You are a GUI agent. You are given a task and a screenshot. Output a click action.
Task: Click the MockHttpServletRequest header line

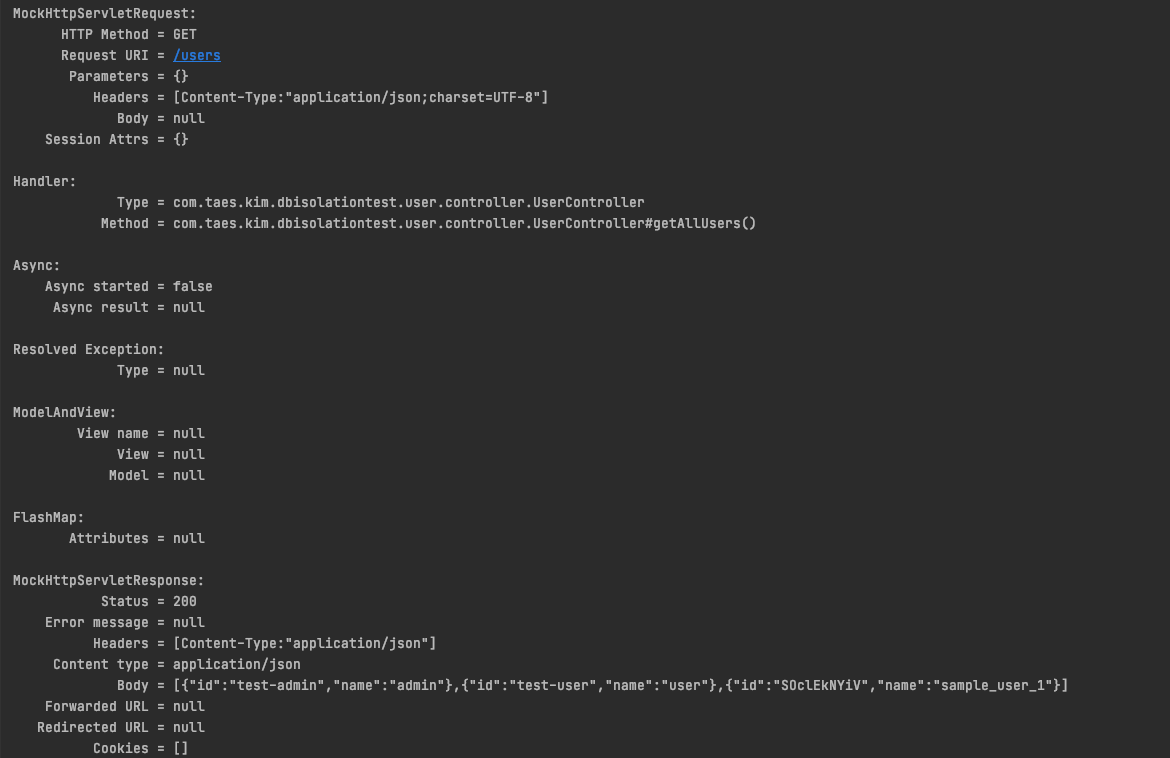pyautogui.click(x=104, y=13)
